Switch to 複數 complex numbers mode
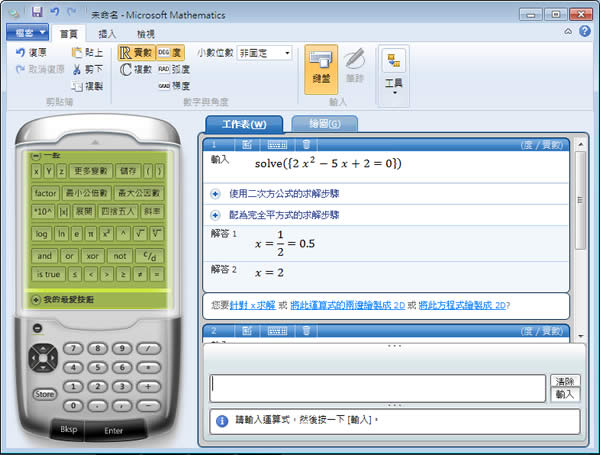Viewport: 600px width, 455px height. pos(136,69)
